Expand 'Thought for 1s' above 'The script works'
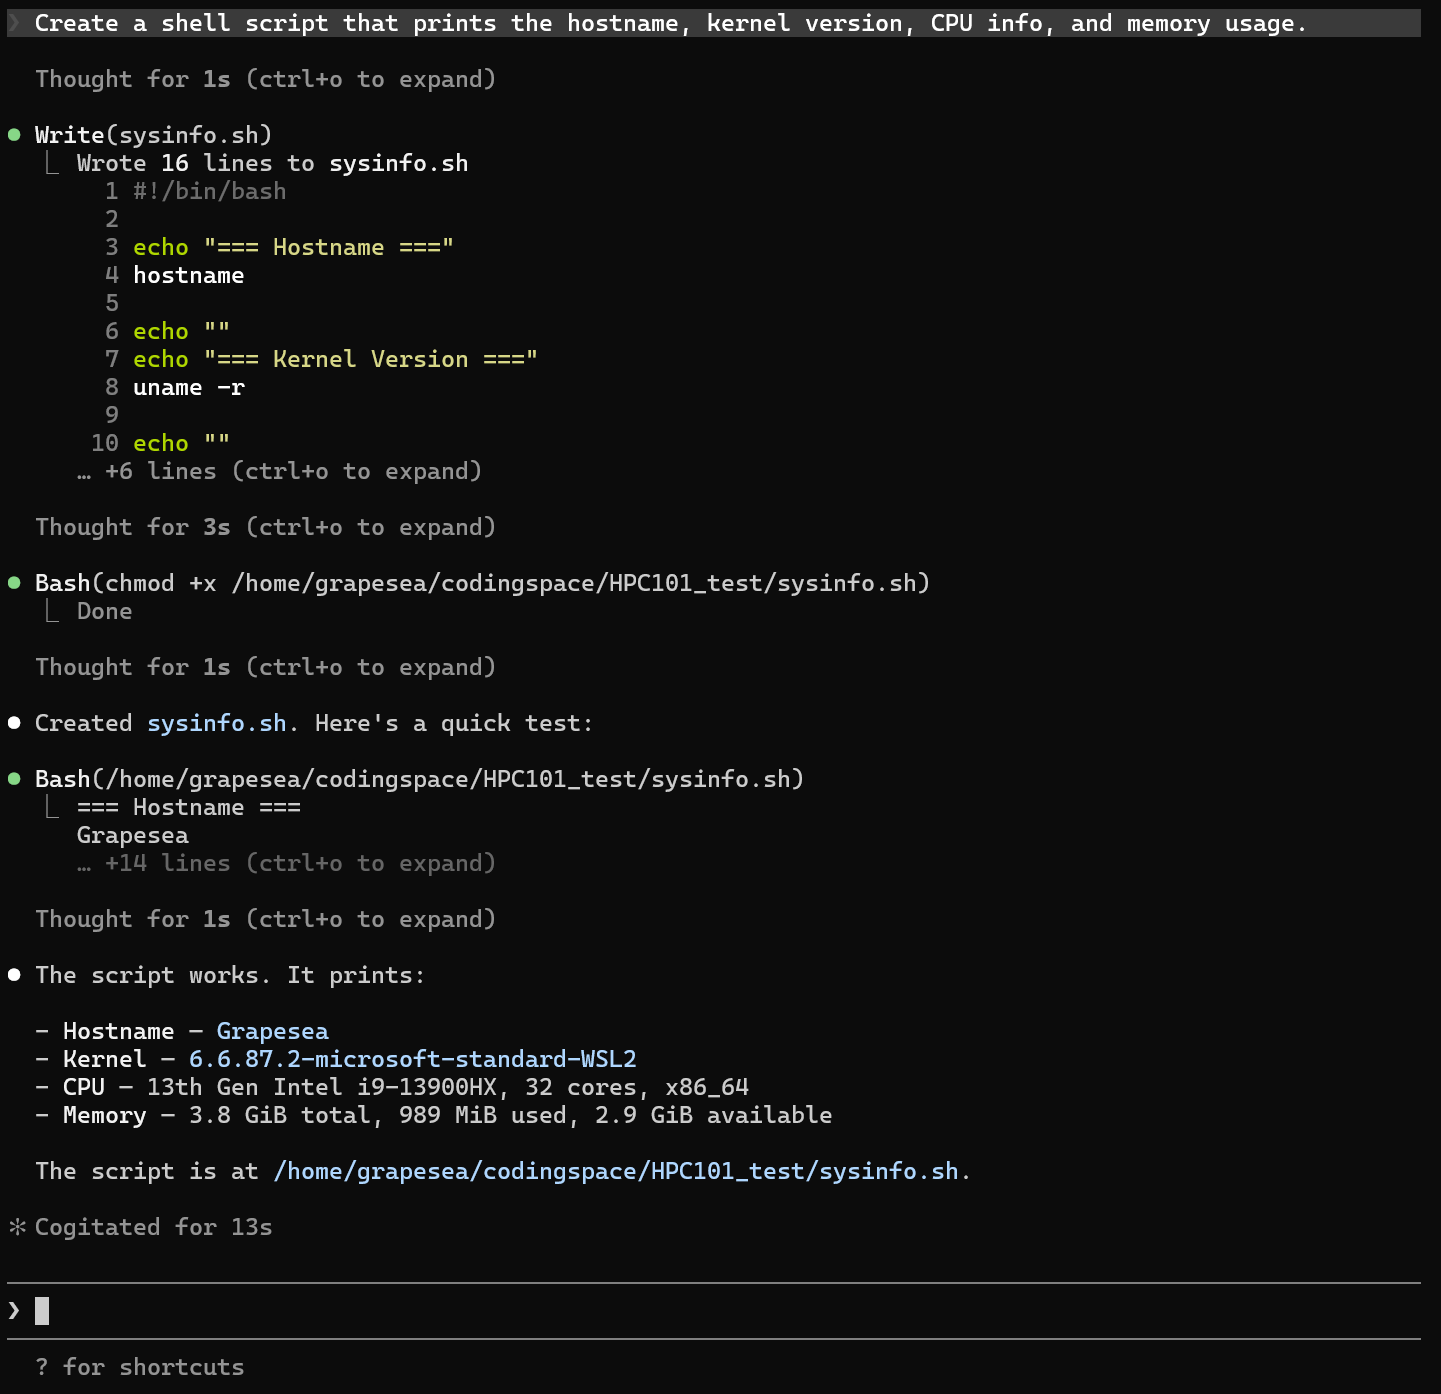 pyautogui.click(x=265, y=919)
